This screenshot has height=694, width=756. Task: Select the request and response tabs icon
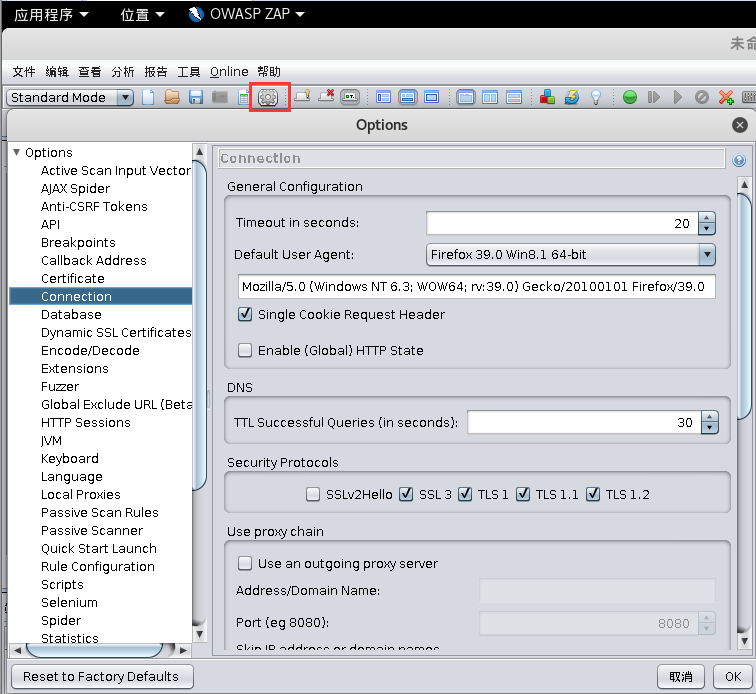coord(466,97)
